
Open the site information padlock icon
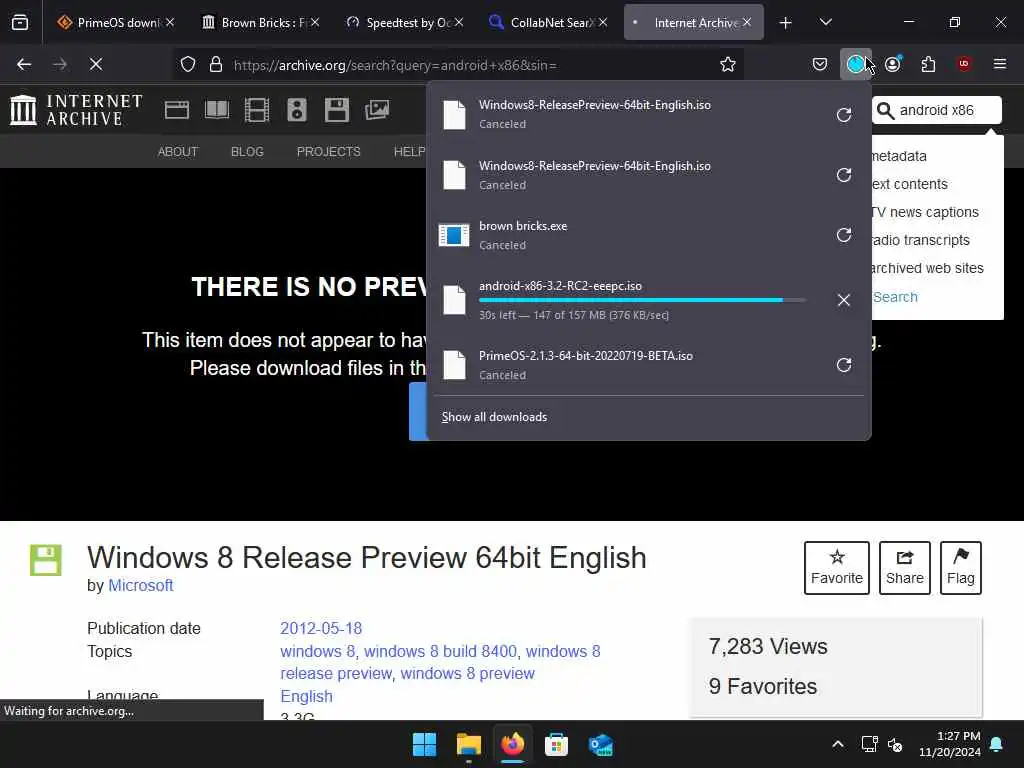point(216,65)
